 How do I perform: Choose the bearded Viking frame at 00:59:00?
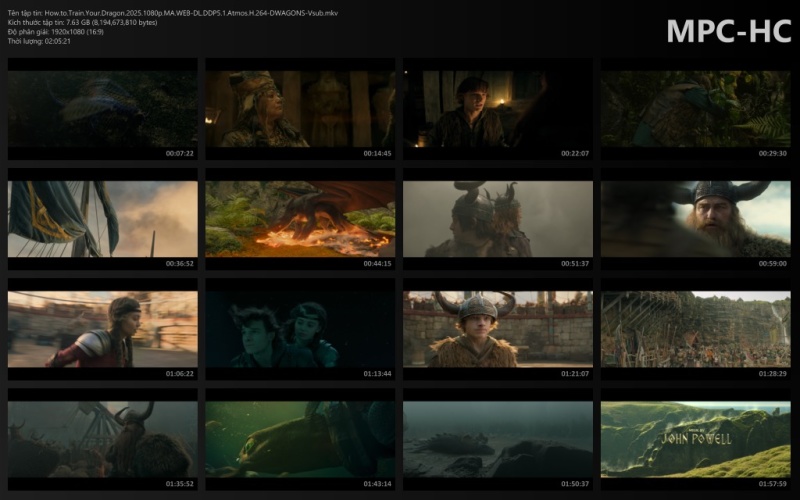pyautogui.click(x=695, y=219)
